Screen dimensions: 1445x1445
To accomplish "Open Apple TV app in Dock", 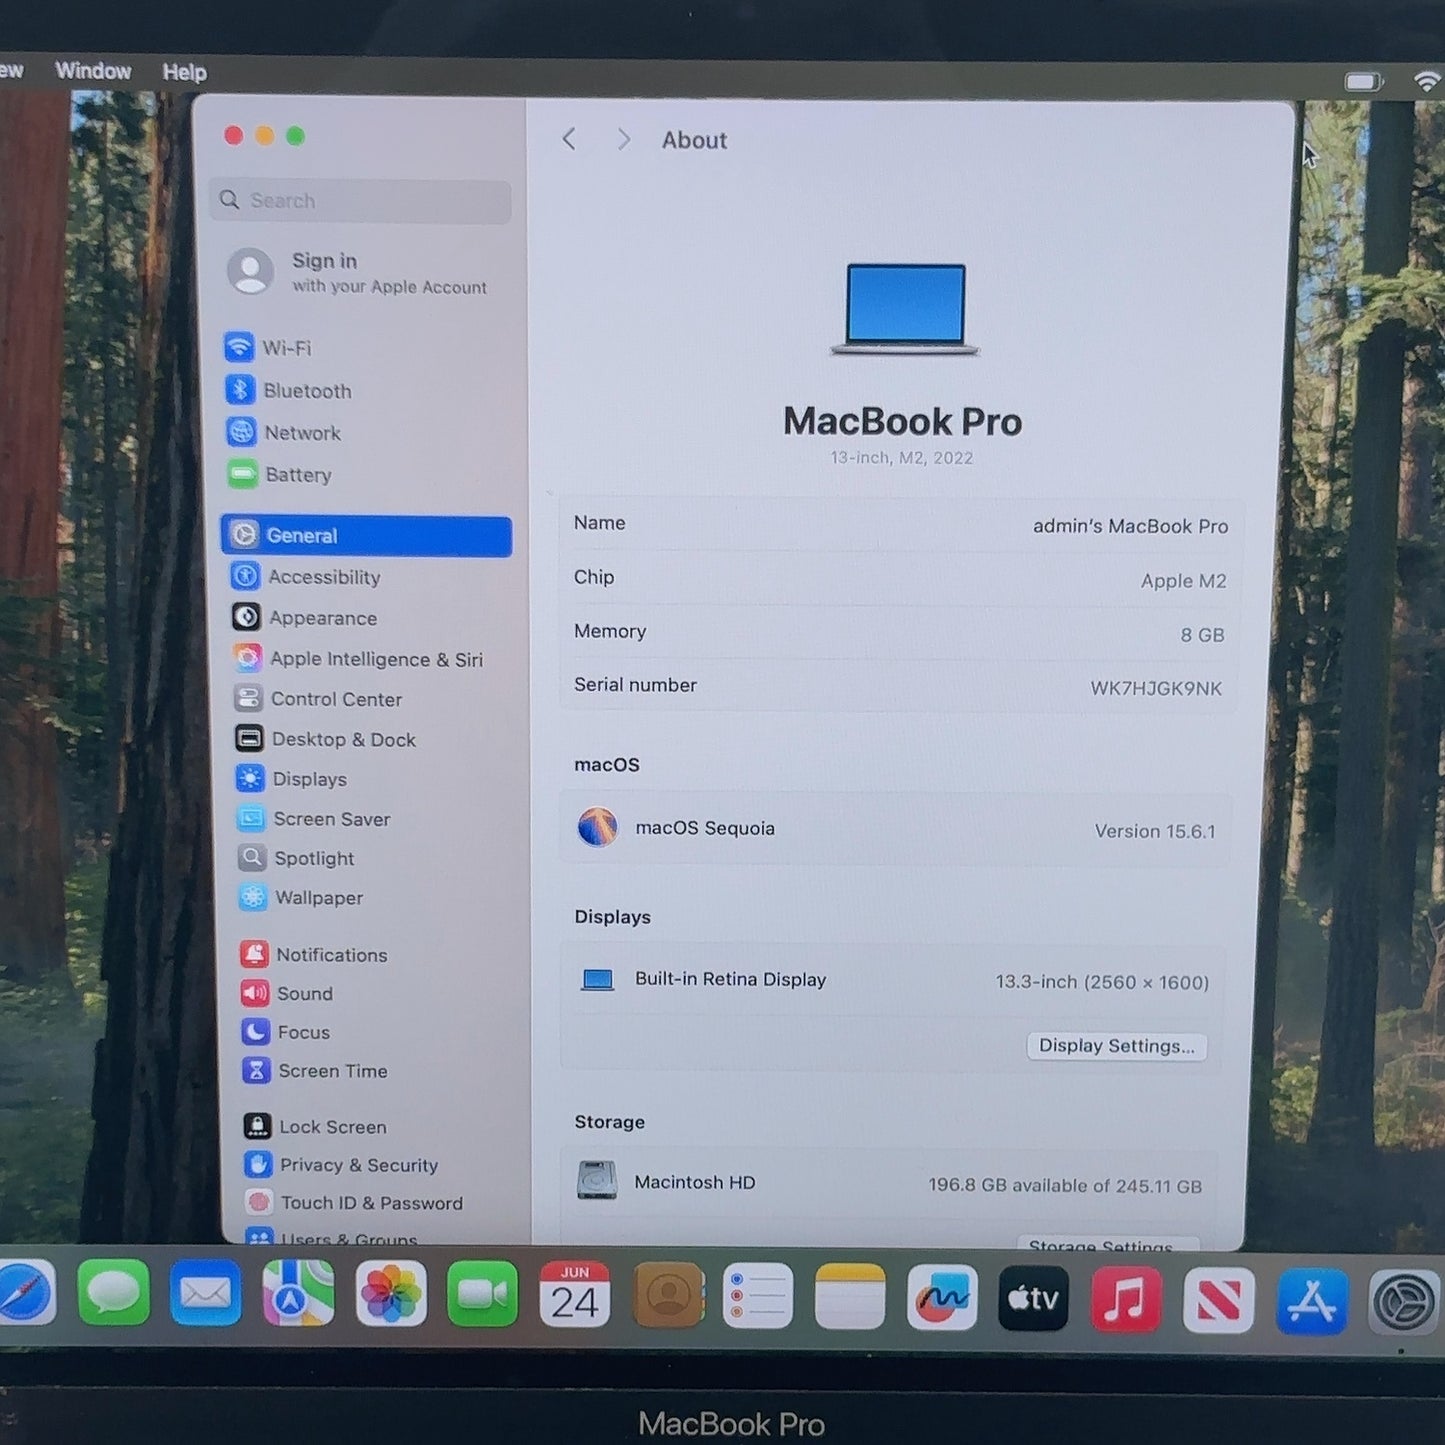I will (1033, 1299).
